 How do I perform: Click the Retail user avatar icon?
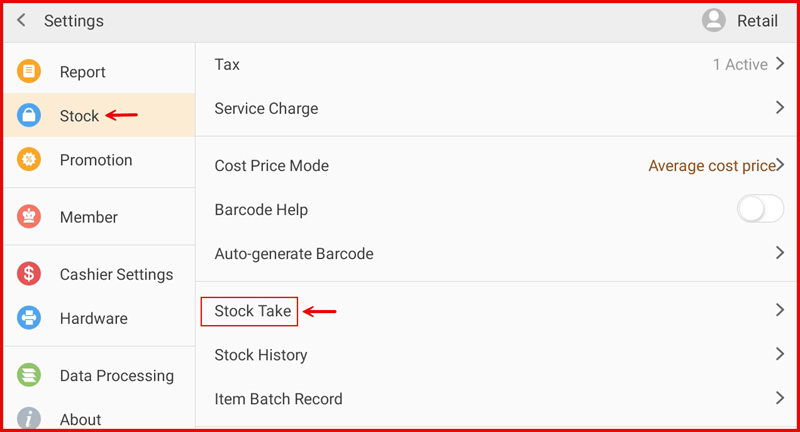(x=714, y=21)
